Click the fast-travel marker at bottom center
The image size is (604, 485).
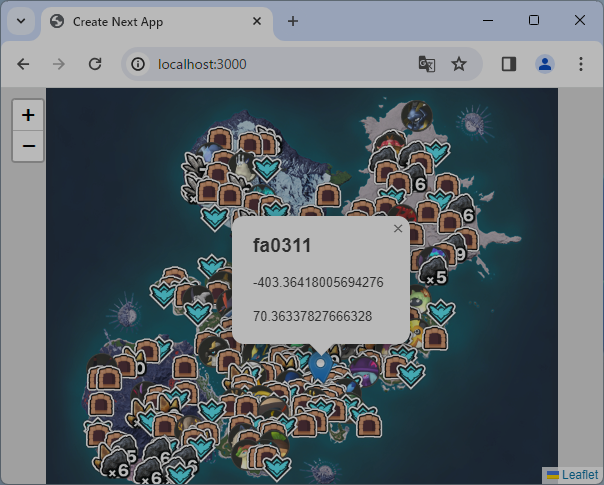[276, 467]
